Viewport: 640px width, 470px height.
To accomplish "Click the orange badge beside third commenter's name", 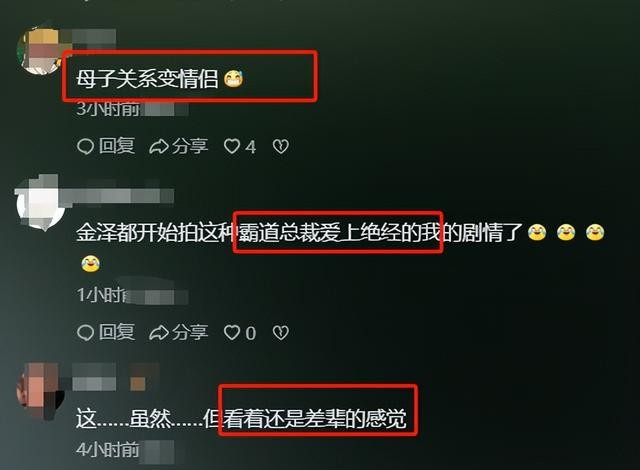I will (x=138, y=384).
